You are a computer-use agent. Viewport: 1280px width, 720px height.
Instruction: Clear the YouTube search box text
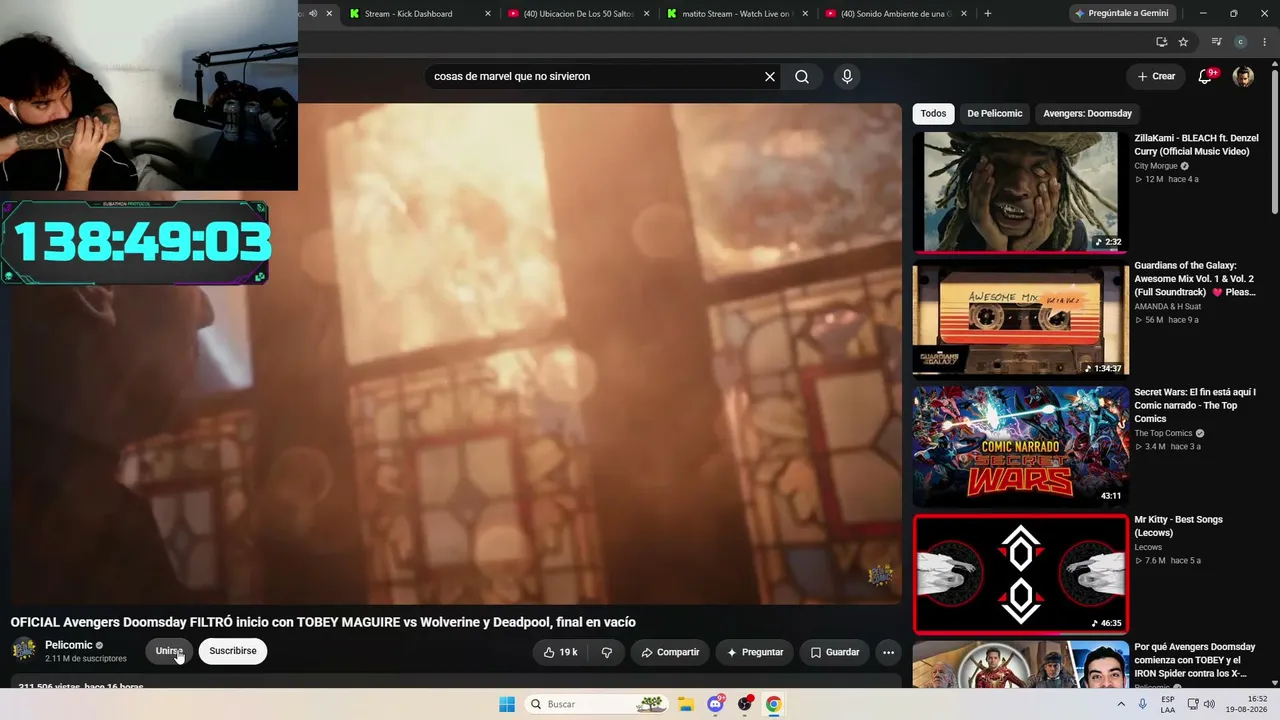(770, 77)
